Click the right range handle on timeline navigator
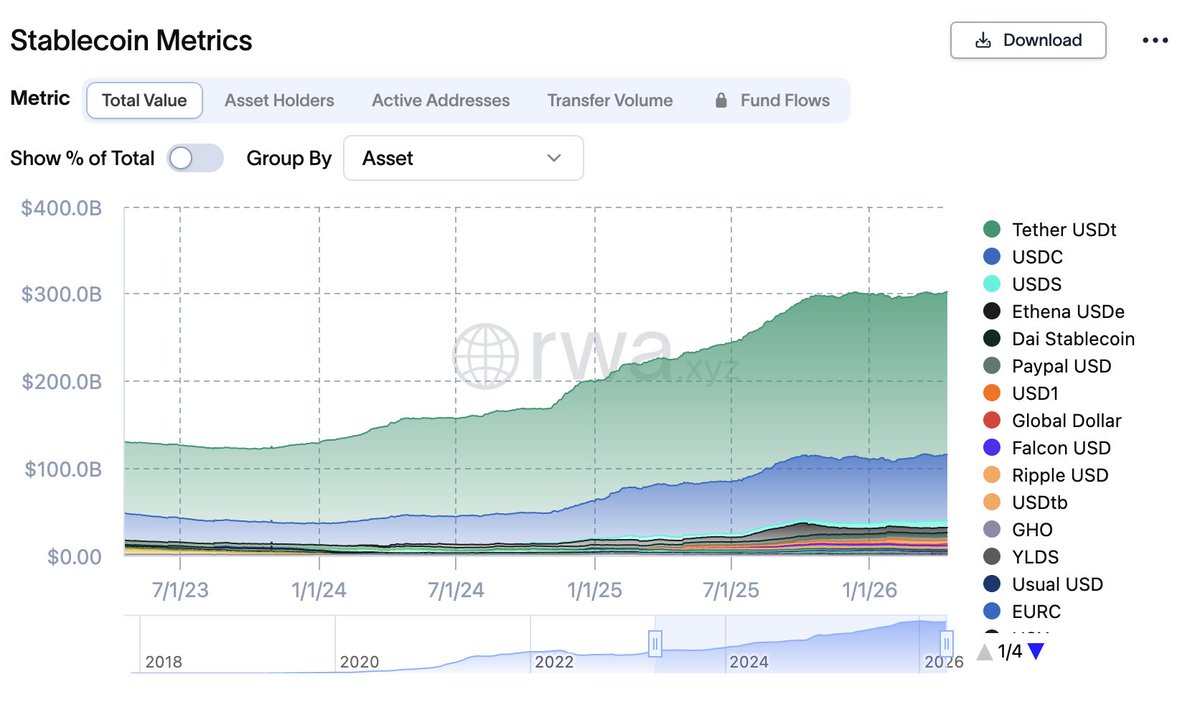This screenshot has width=1200, height=702. pyautogui.click(x=946, y=643)
